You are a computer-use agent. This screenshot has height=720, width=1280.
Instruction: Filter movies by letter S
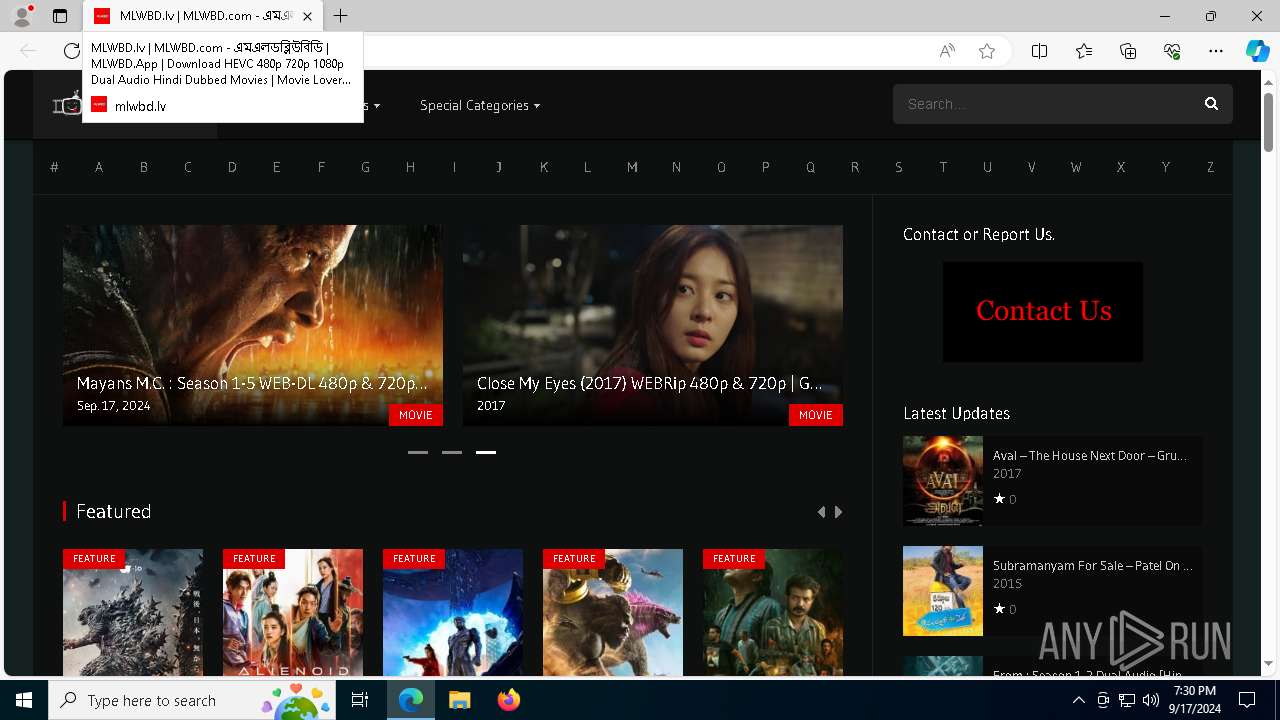point(899,167)
